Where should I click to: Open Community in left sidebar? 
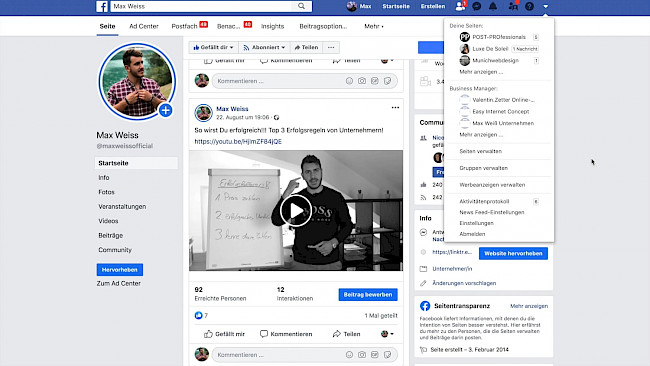coord(115,250)
